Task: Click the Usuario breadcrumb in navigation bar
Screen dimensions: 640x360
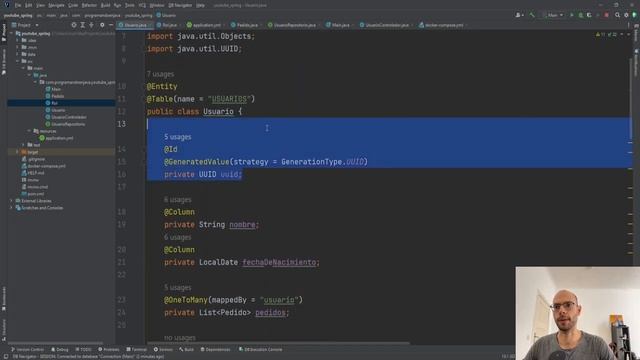Action: [x=166, y=15]
